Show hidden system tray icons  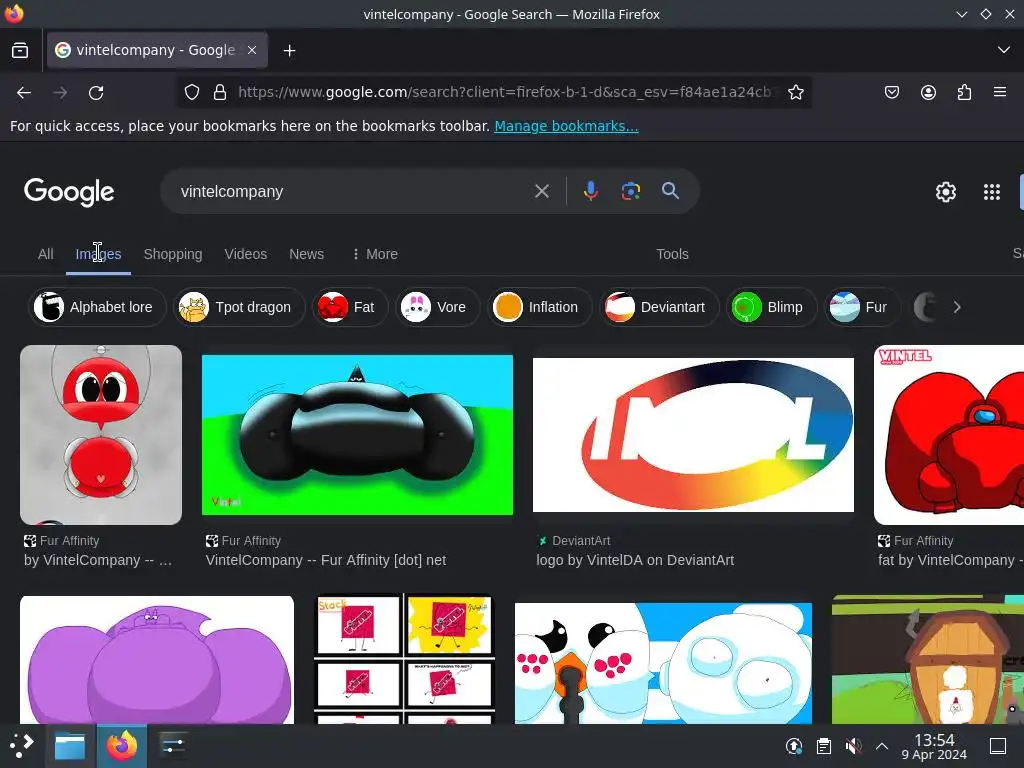pos(882,746)
